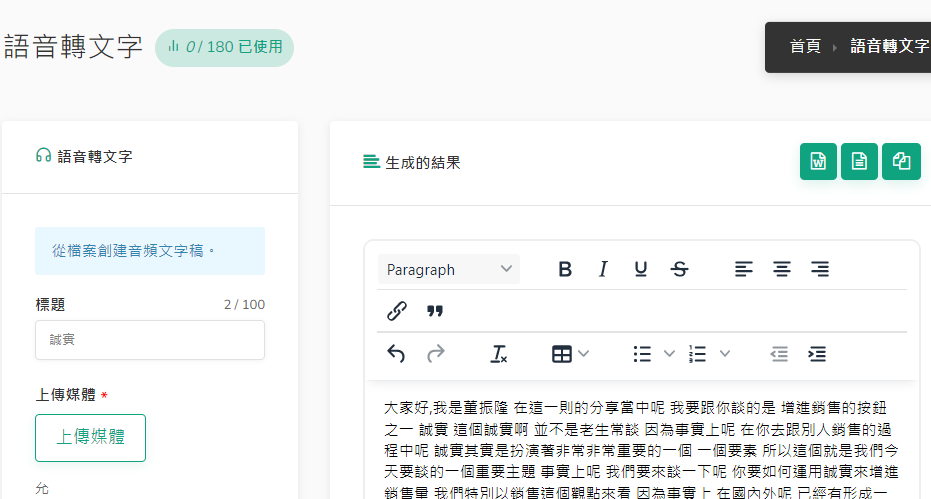Align text center
The width and height of the screenshot is (931, 499).
pyautogui.click(x=781, y=269)
